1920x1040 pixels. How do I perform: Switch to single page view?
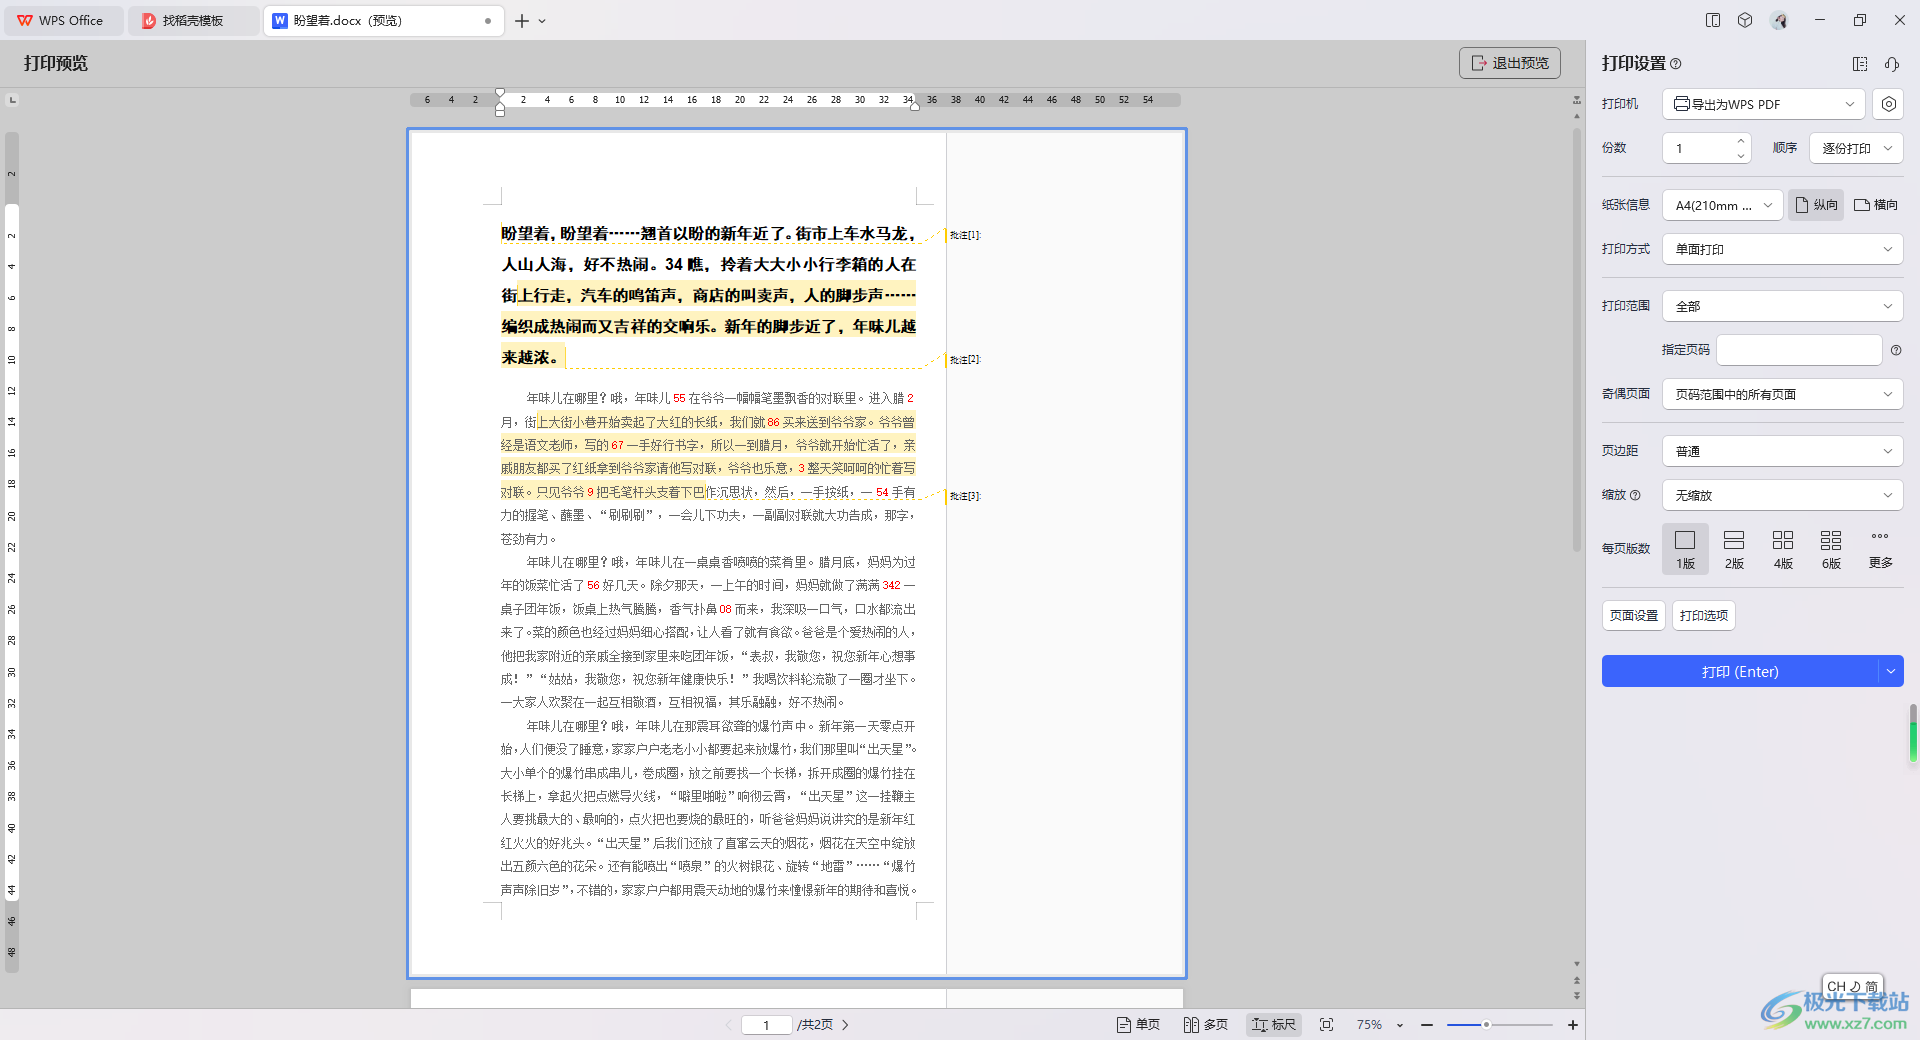click(x=1138, y=1025)
